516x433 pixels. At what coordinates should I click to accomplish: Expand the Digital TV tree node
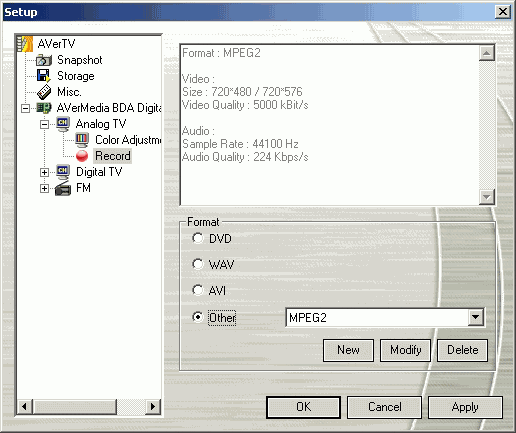44,172
